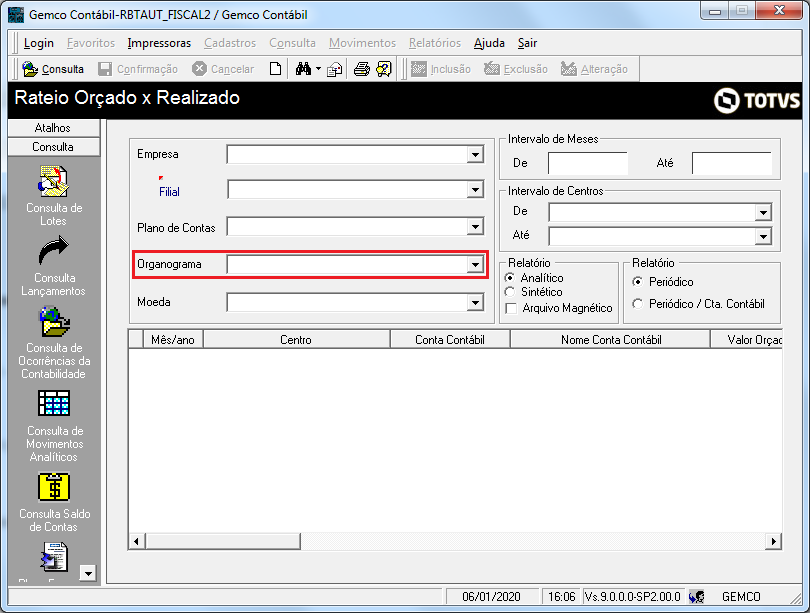Open the Consulta de Lotes shortcut icon
Screen dimensions: 810x613
pos(53,181)
